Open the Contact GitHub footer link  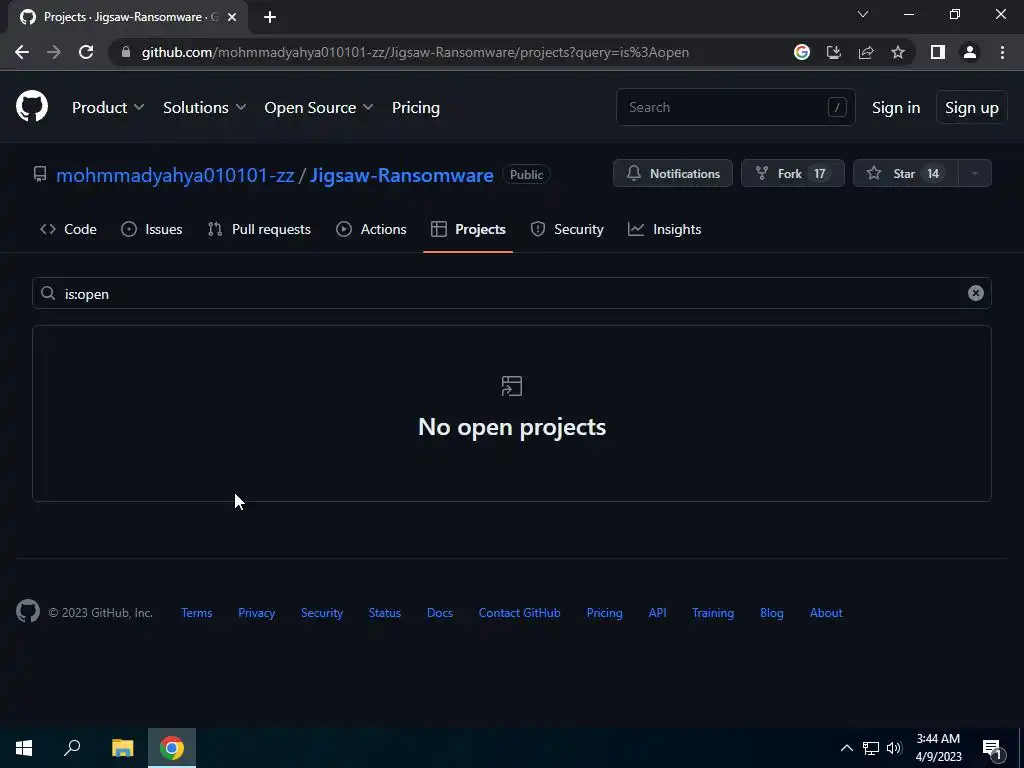(519, 613)
